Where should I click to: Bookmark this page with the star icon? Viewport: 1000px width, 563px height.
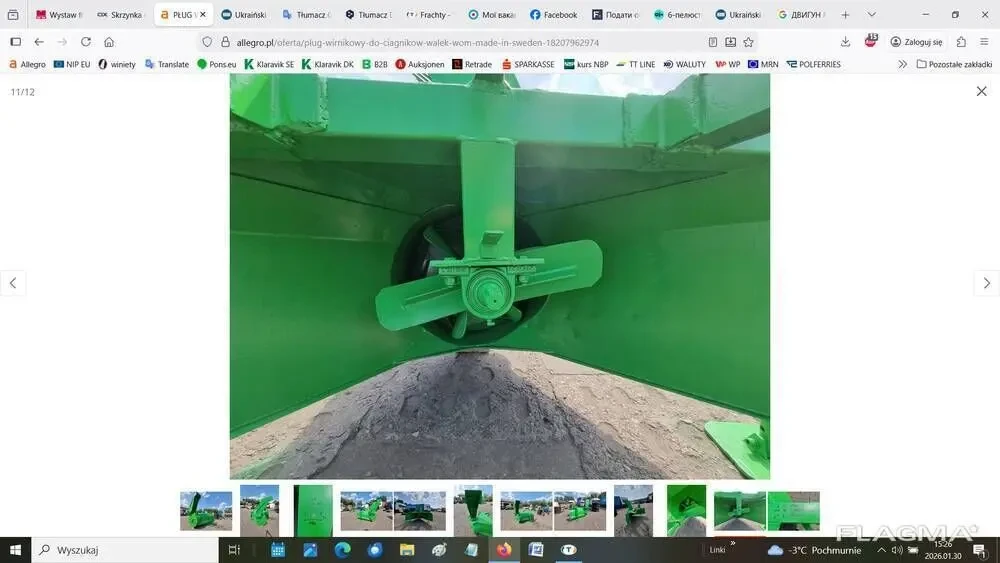pos(748,42)
